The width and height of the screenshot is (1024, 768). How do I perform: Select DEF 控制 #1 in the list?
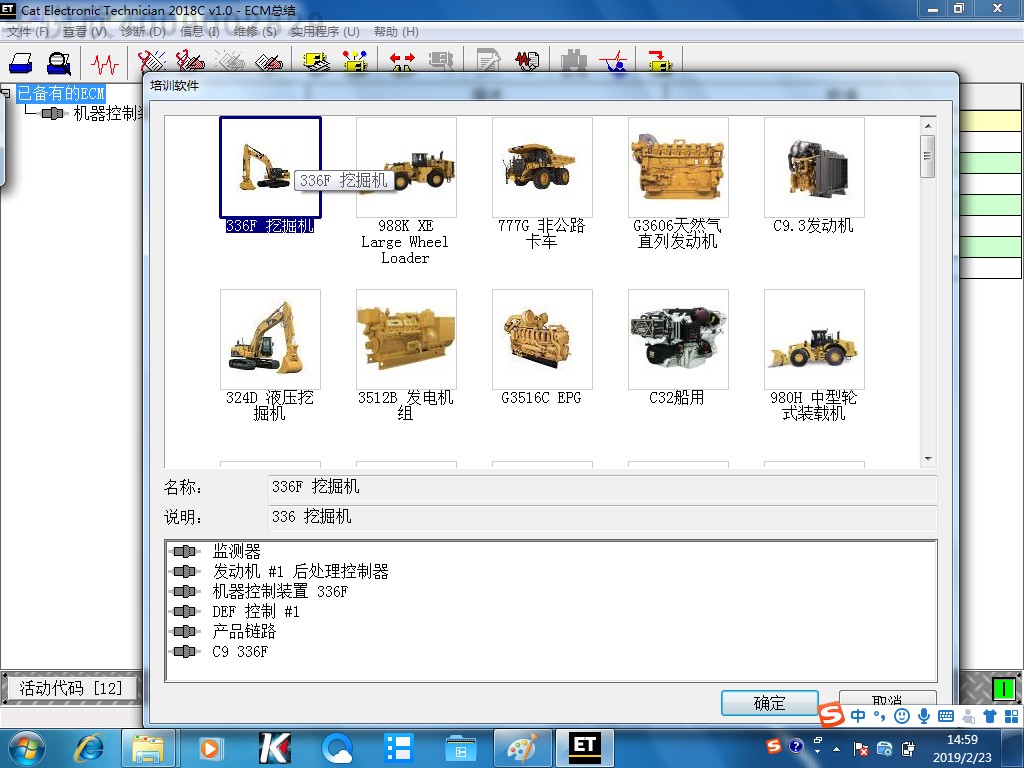[255, 611]
